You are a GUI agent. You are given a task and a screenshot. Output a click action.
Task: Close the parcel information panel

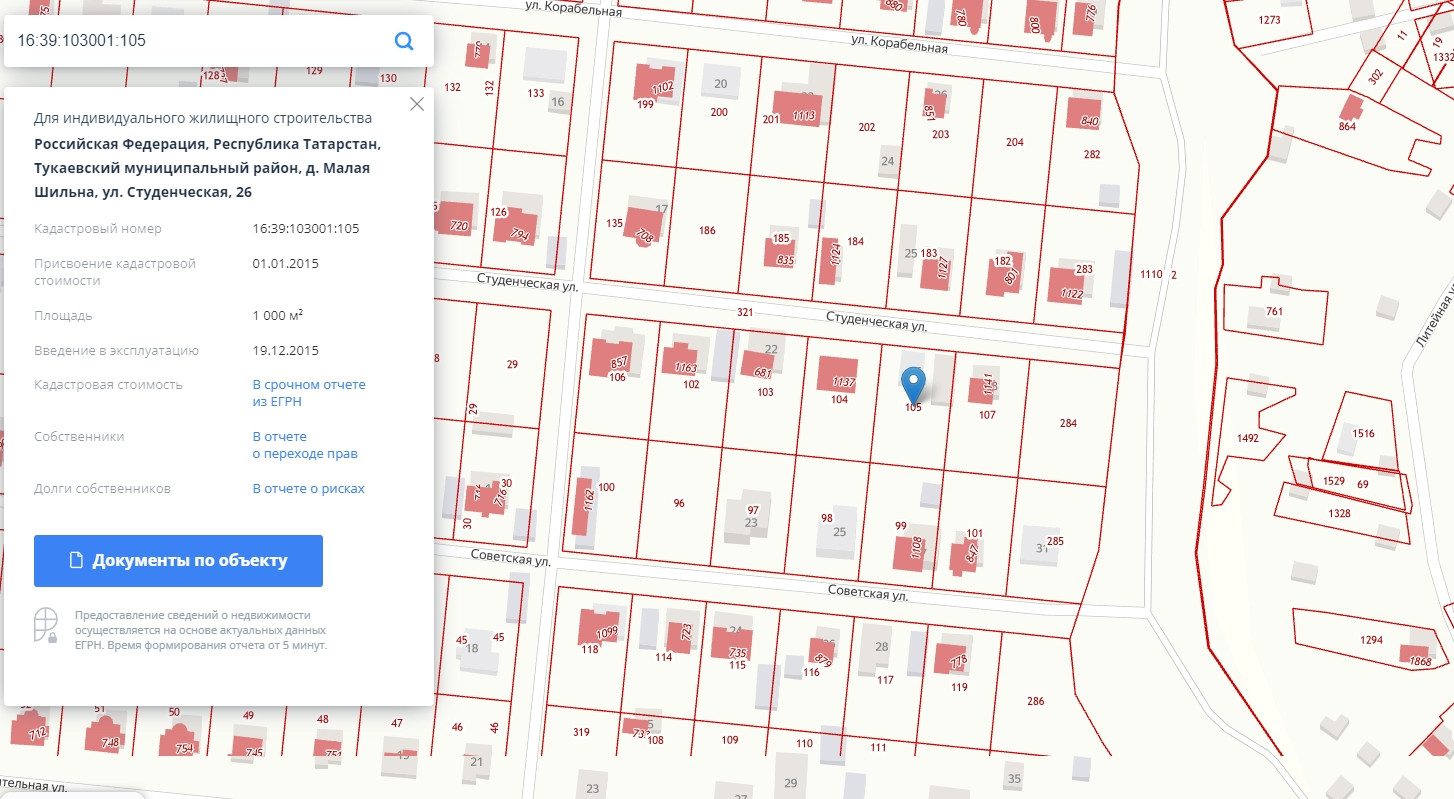click(417, 104)
